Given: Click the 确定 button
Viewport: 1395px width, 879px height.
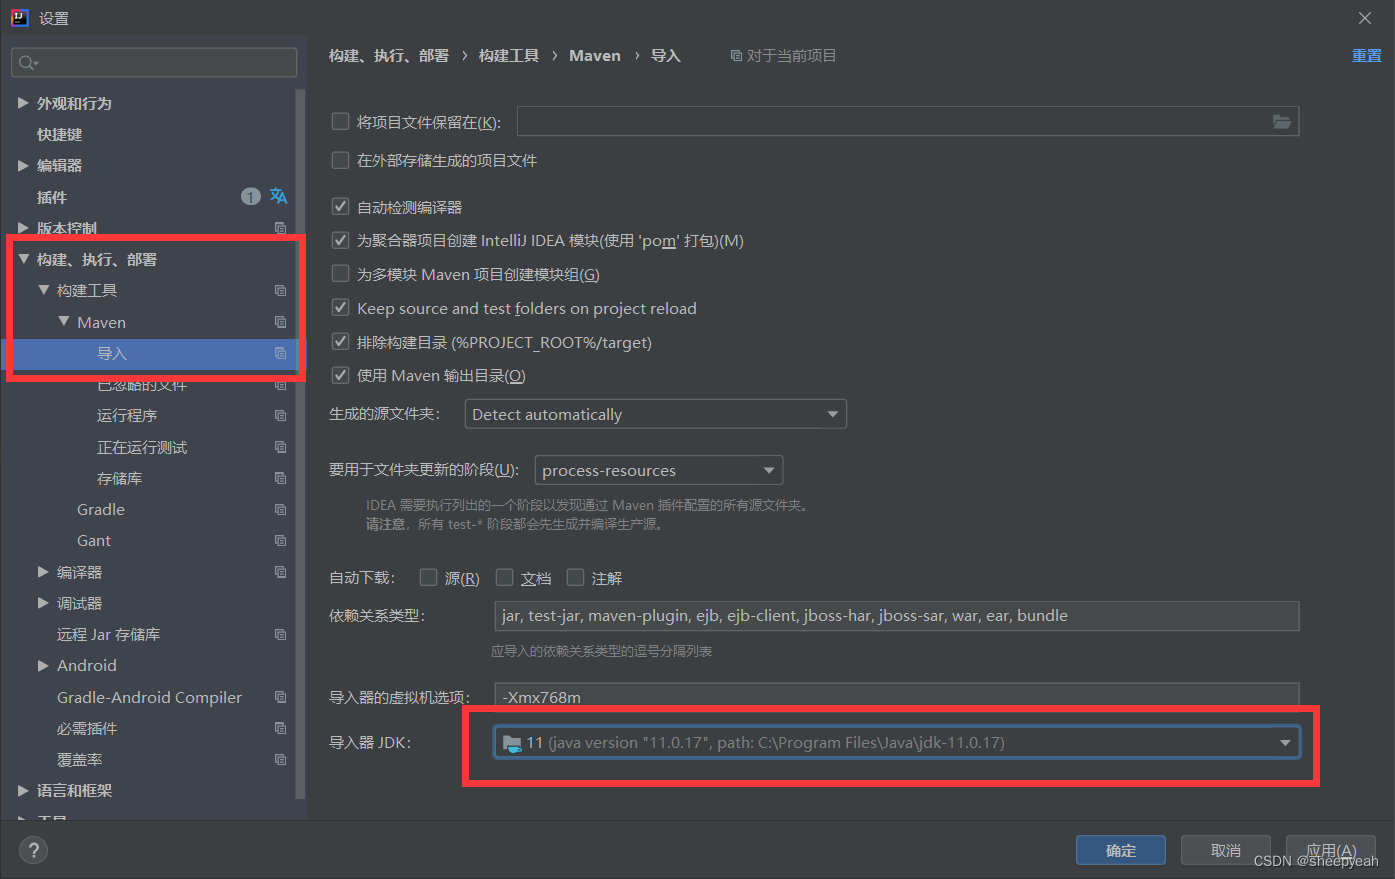Looking at the screenshot, I should (1120, 850).
